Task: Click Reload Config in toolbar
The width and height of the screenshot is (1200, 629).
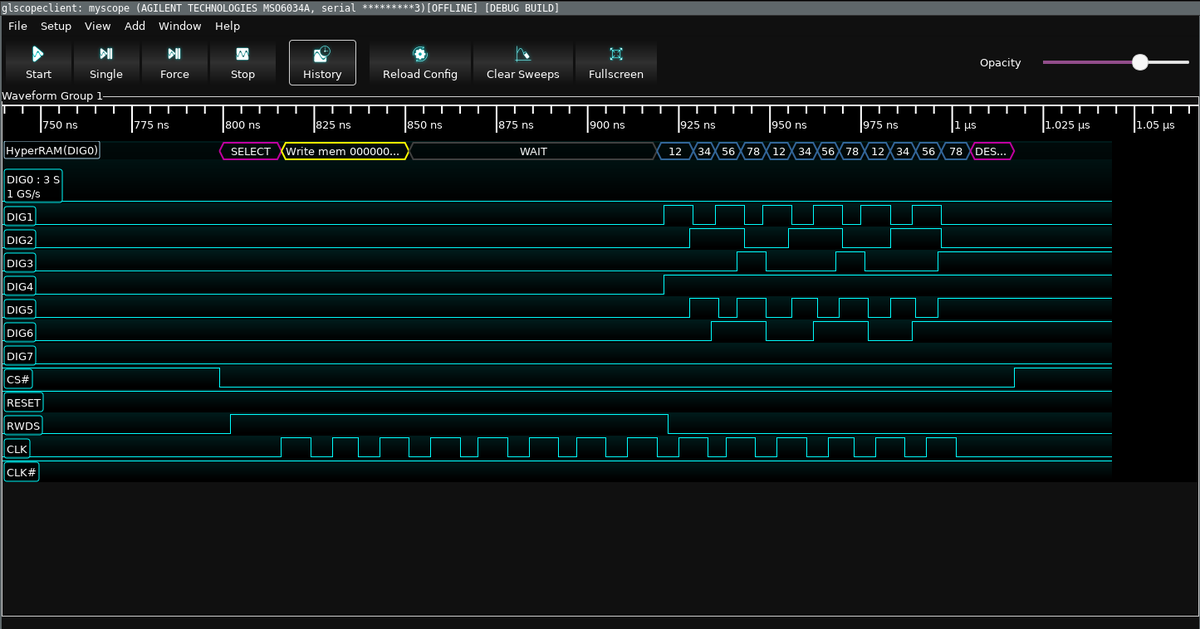Action: click(x=420, y=62)
